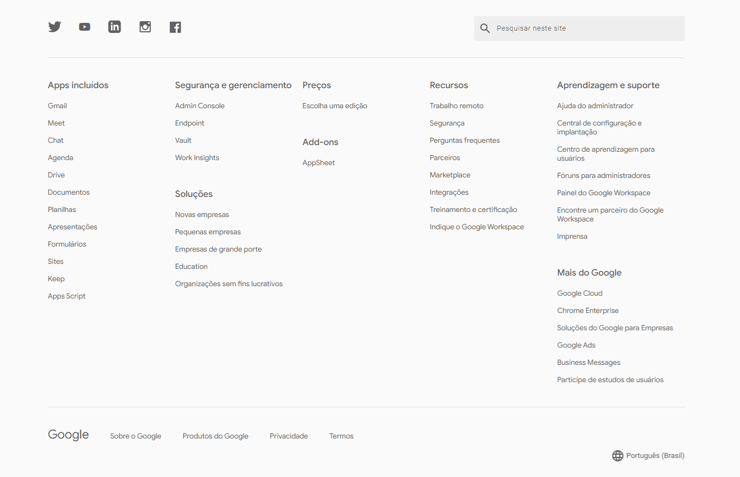Click the Facebook icon

click(175, 27)
